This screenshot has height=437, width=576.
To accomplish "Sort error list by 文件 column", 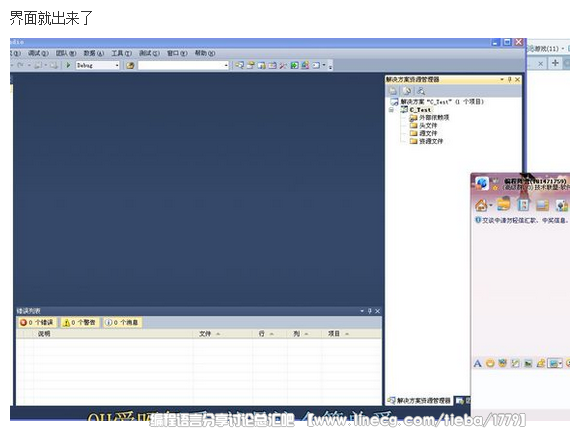I will point(223,334).
